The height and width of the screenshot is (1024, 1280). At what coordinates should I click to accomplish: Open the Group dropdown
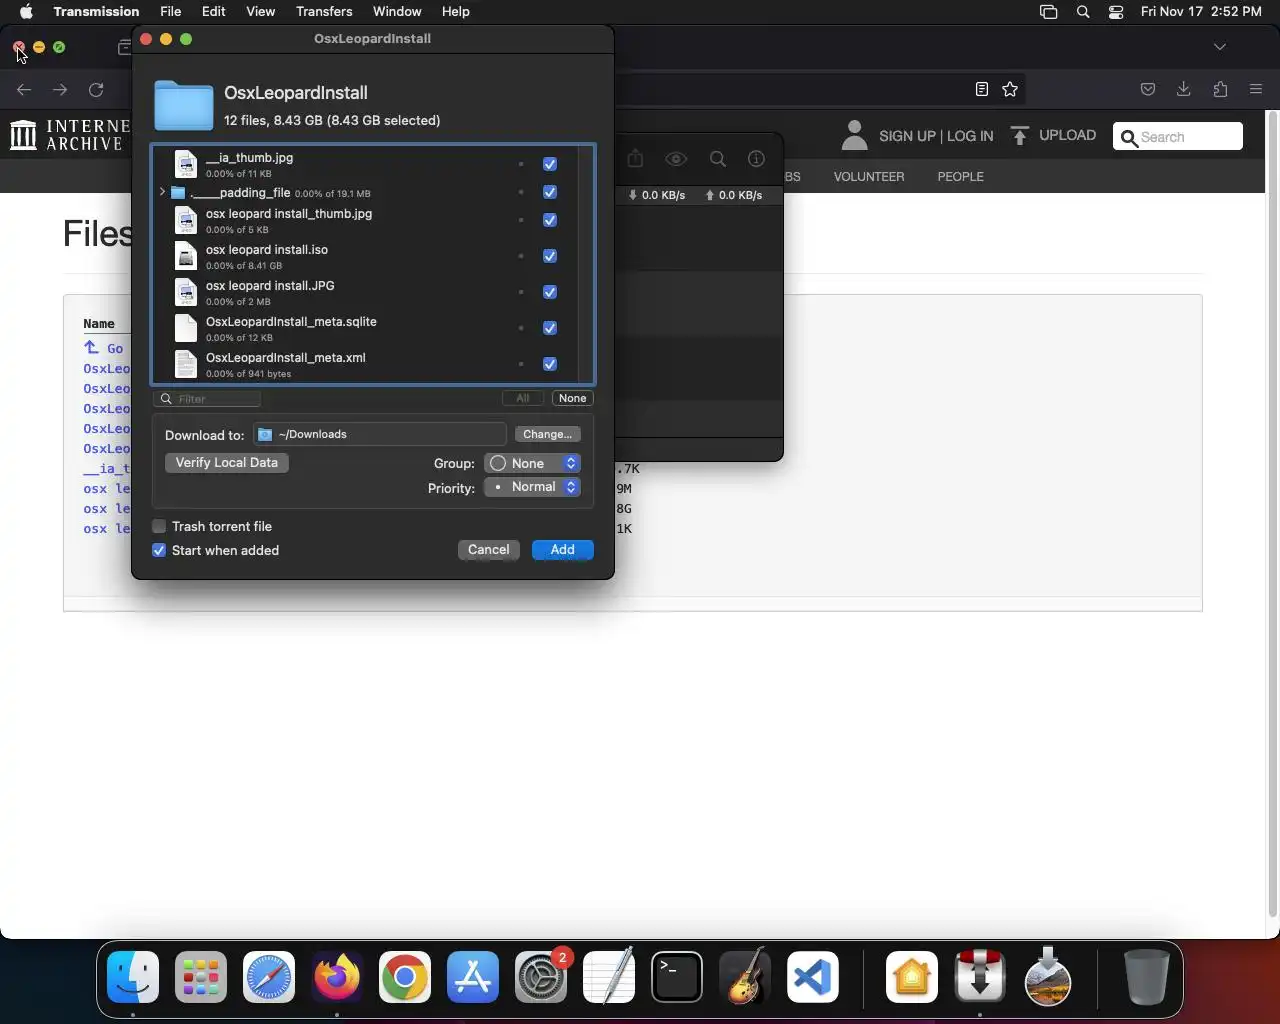click(532, 463)
